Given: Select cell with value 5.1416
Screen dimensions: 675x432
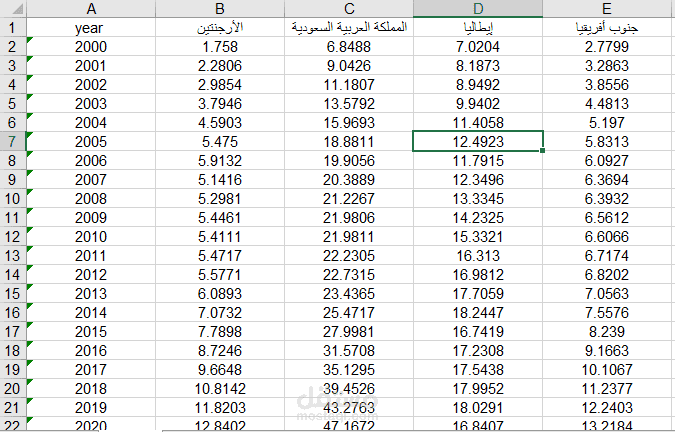Looking at the screenshot, I should click(220, 179).
